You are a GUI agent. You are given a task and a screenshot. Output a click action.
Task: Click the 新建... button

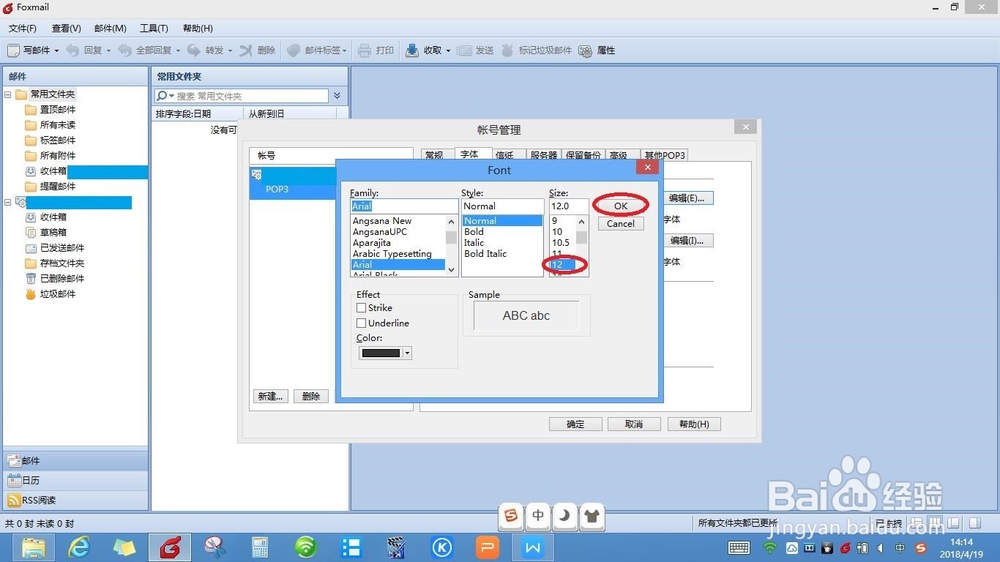[270, 396]
